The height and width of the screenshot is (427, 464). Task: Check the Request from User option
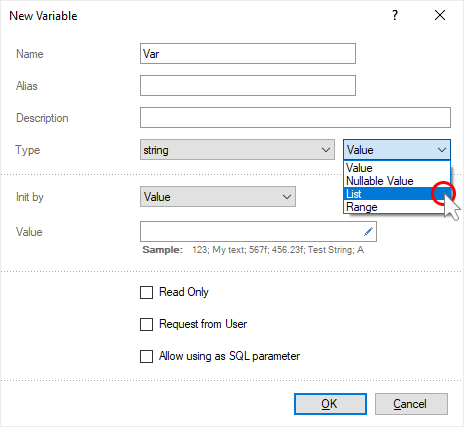(x=146, y=324)
